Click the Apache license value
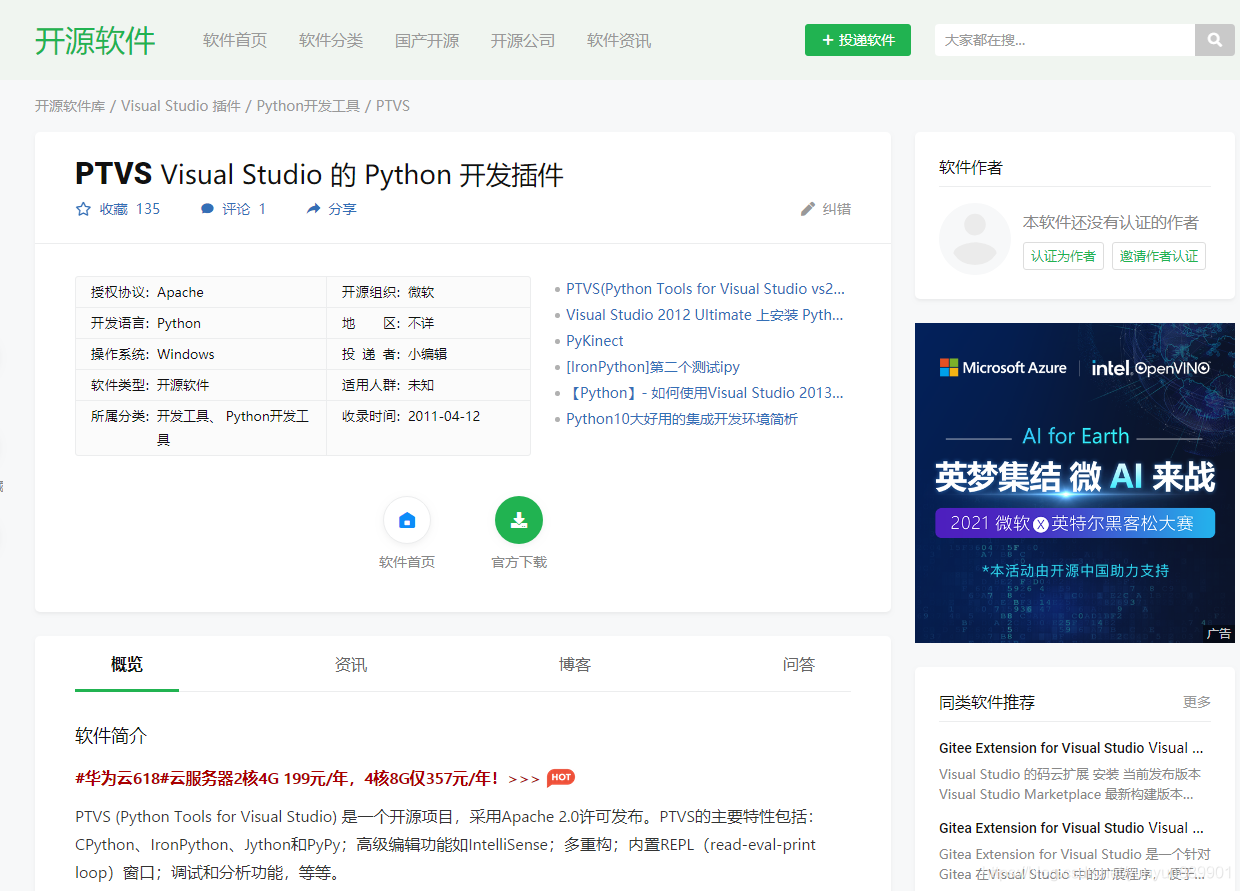Screen dimensions: 1240x891 pos(180,292)
